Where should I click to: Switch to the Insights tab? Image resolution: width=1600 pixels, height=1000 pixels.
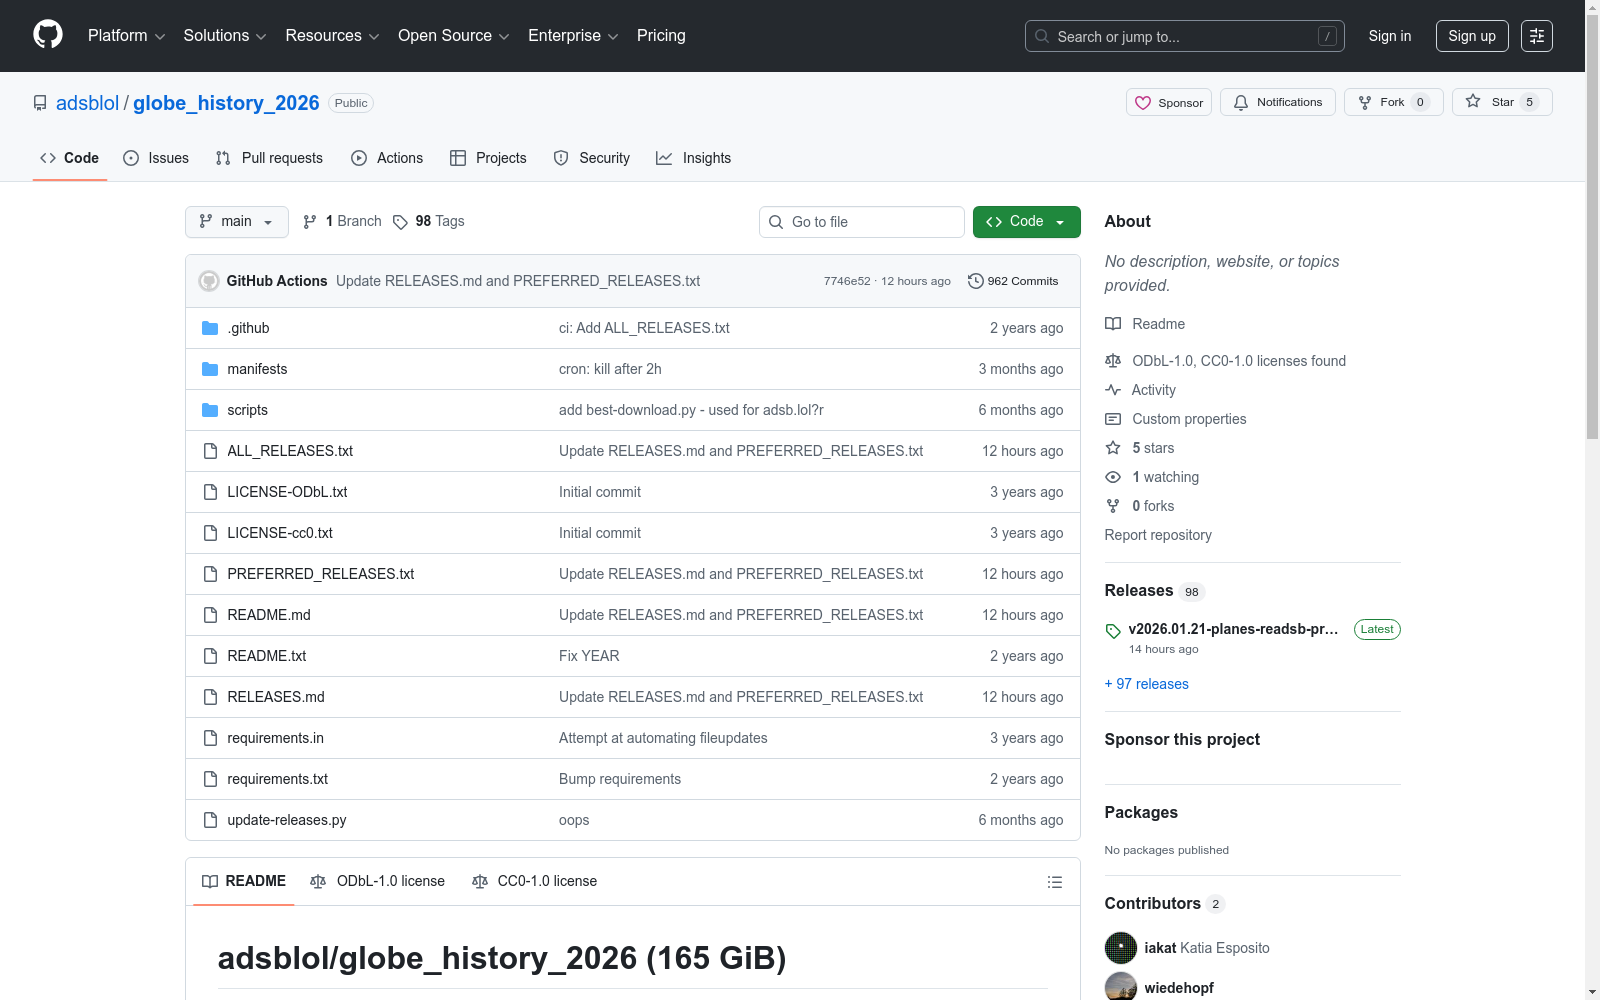pyautogui.click(x=694, y=158)
